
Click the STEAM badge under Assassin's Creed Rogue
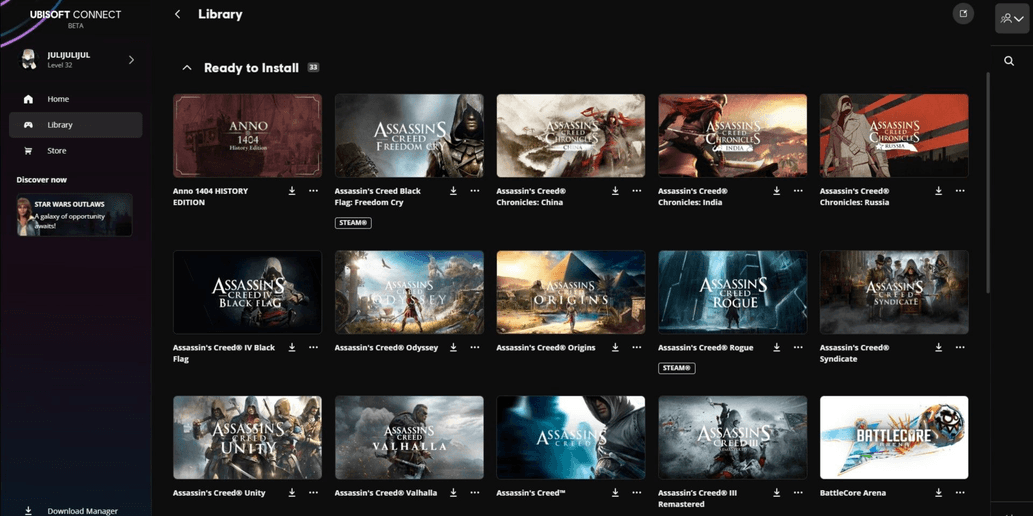click(x=677, y=368)
